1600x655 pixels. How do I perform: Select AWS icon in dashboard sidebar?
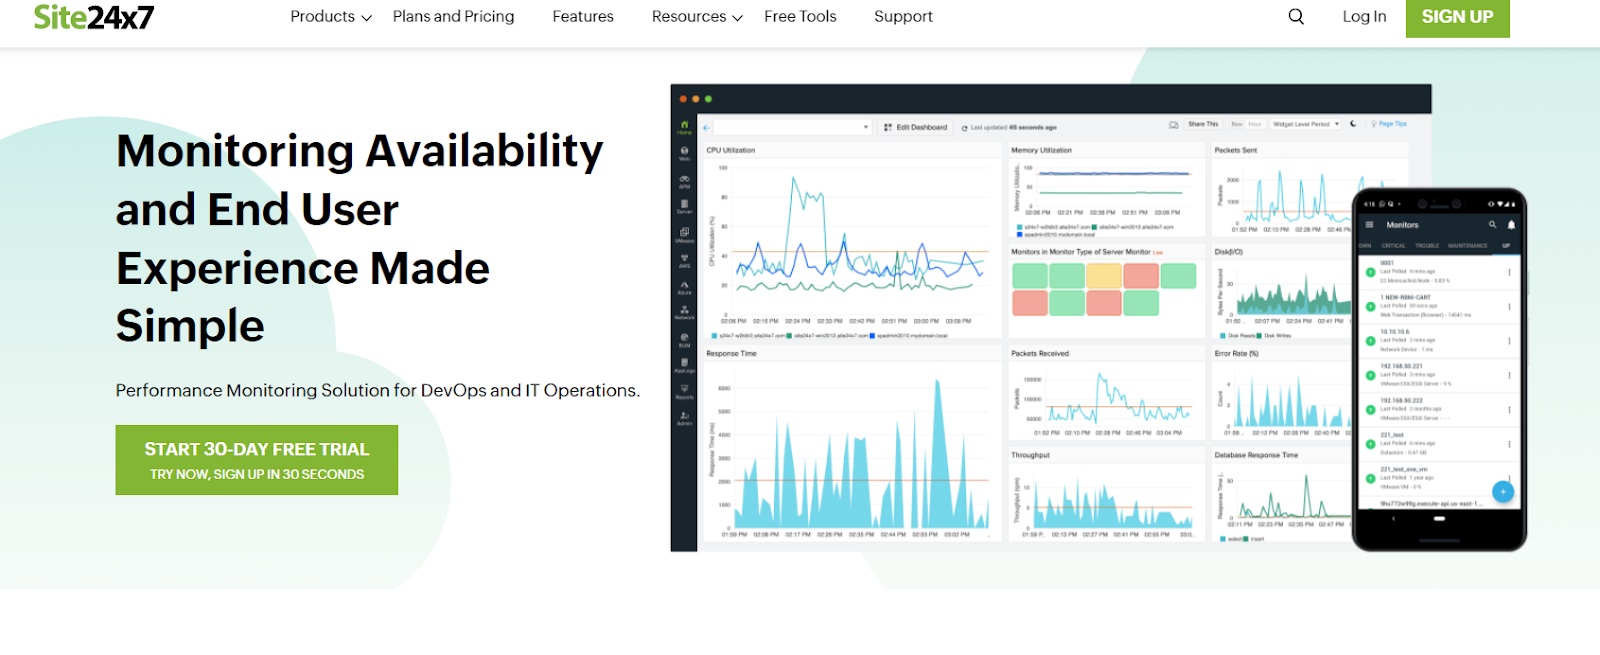[684, 261]
